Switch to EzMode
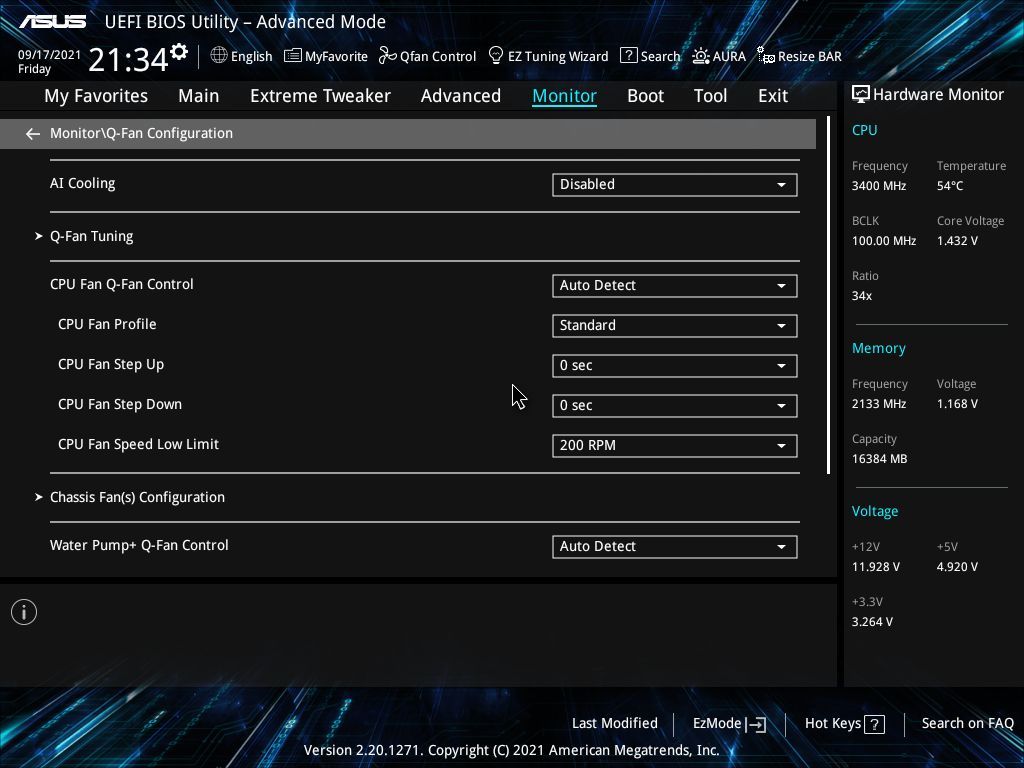Viewport: 1024px width, 768px height. (729, 724)
